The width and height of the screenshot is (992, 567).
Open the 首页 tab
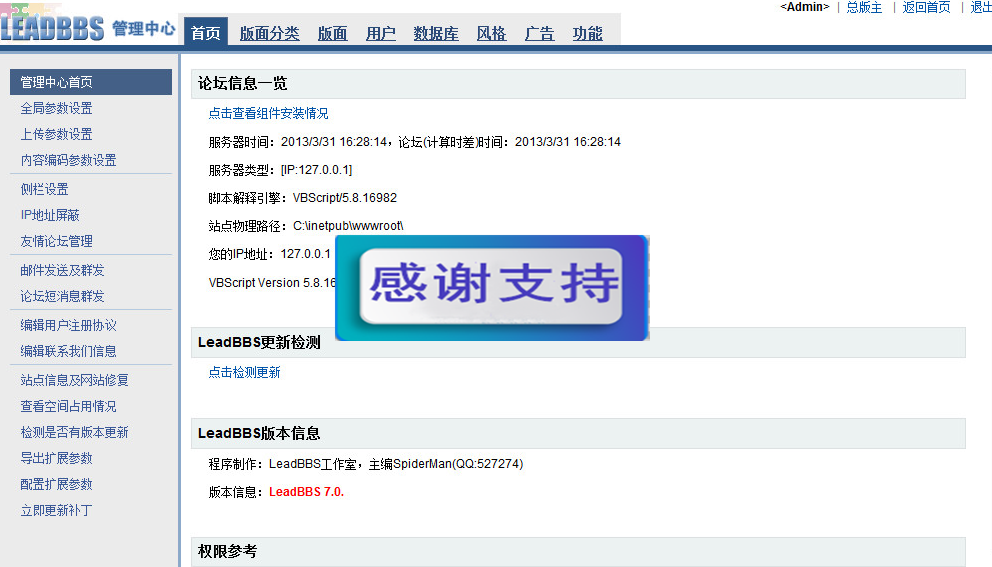tap(206, 32)
